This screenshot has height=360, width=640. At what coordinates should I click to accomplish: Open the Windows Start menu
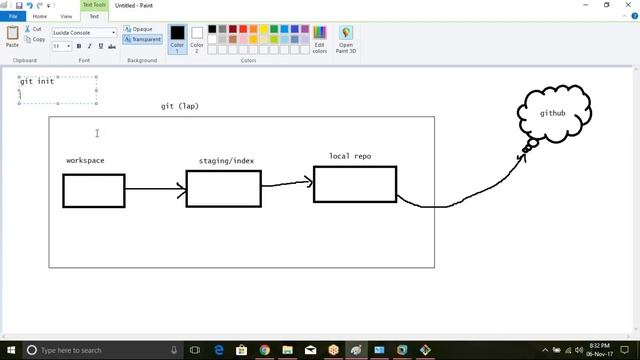(x=11, y=350)
